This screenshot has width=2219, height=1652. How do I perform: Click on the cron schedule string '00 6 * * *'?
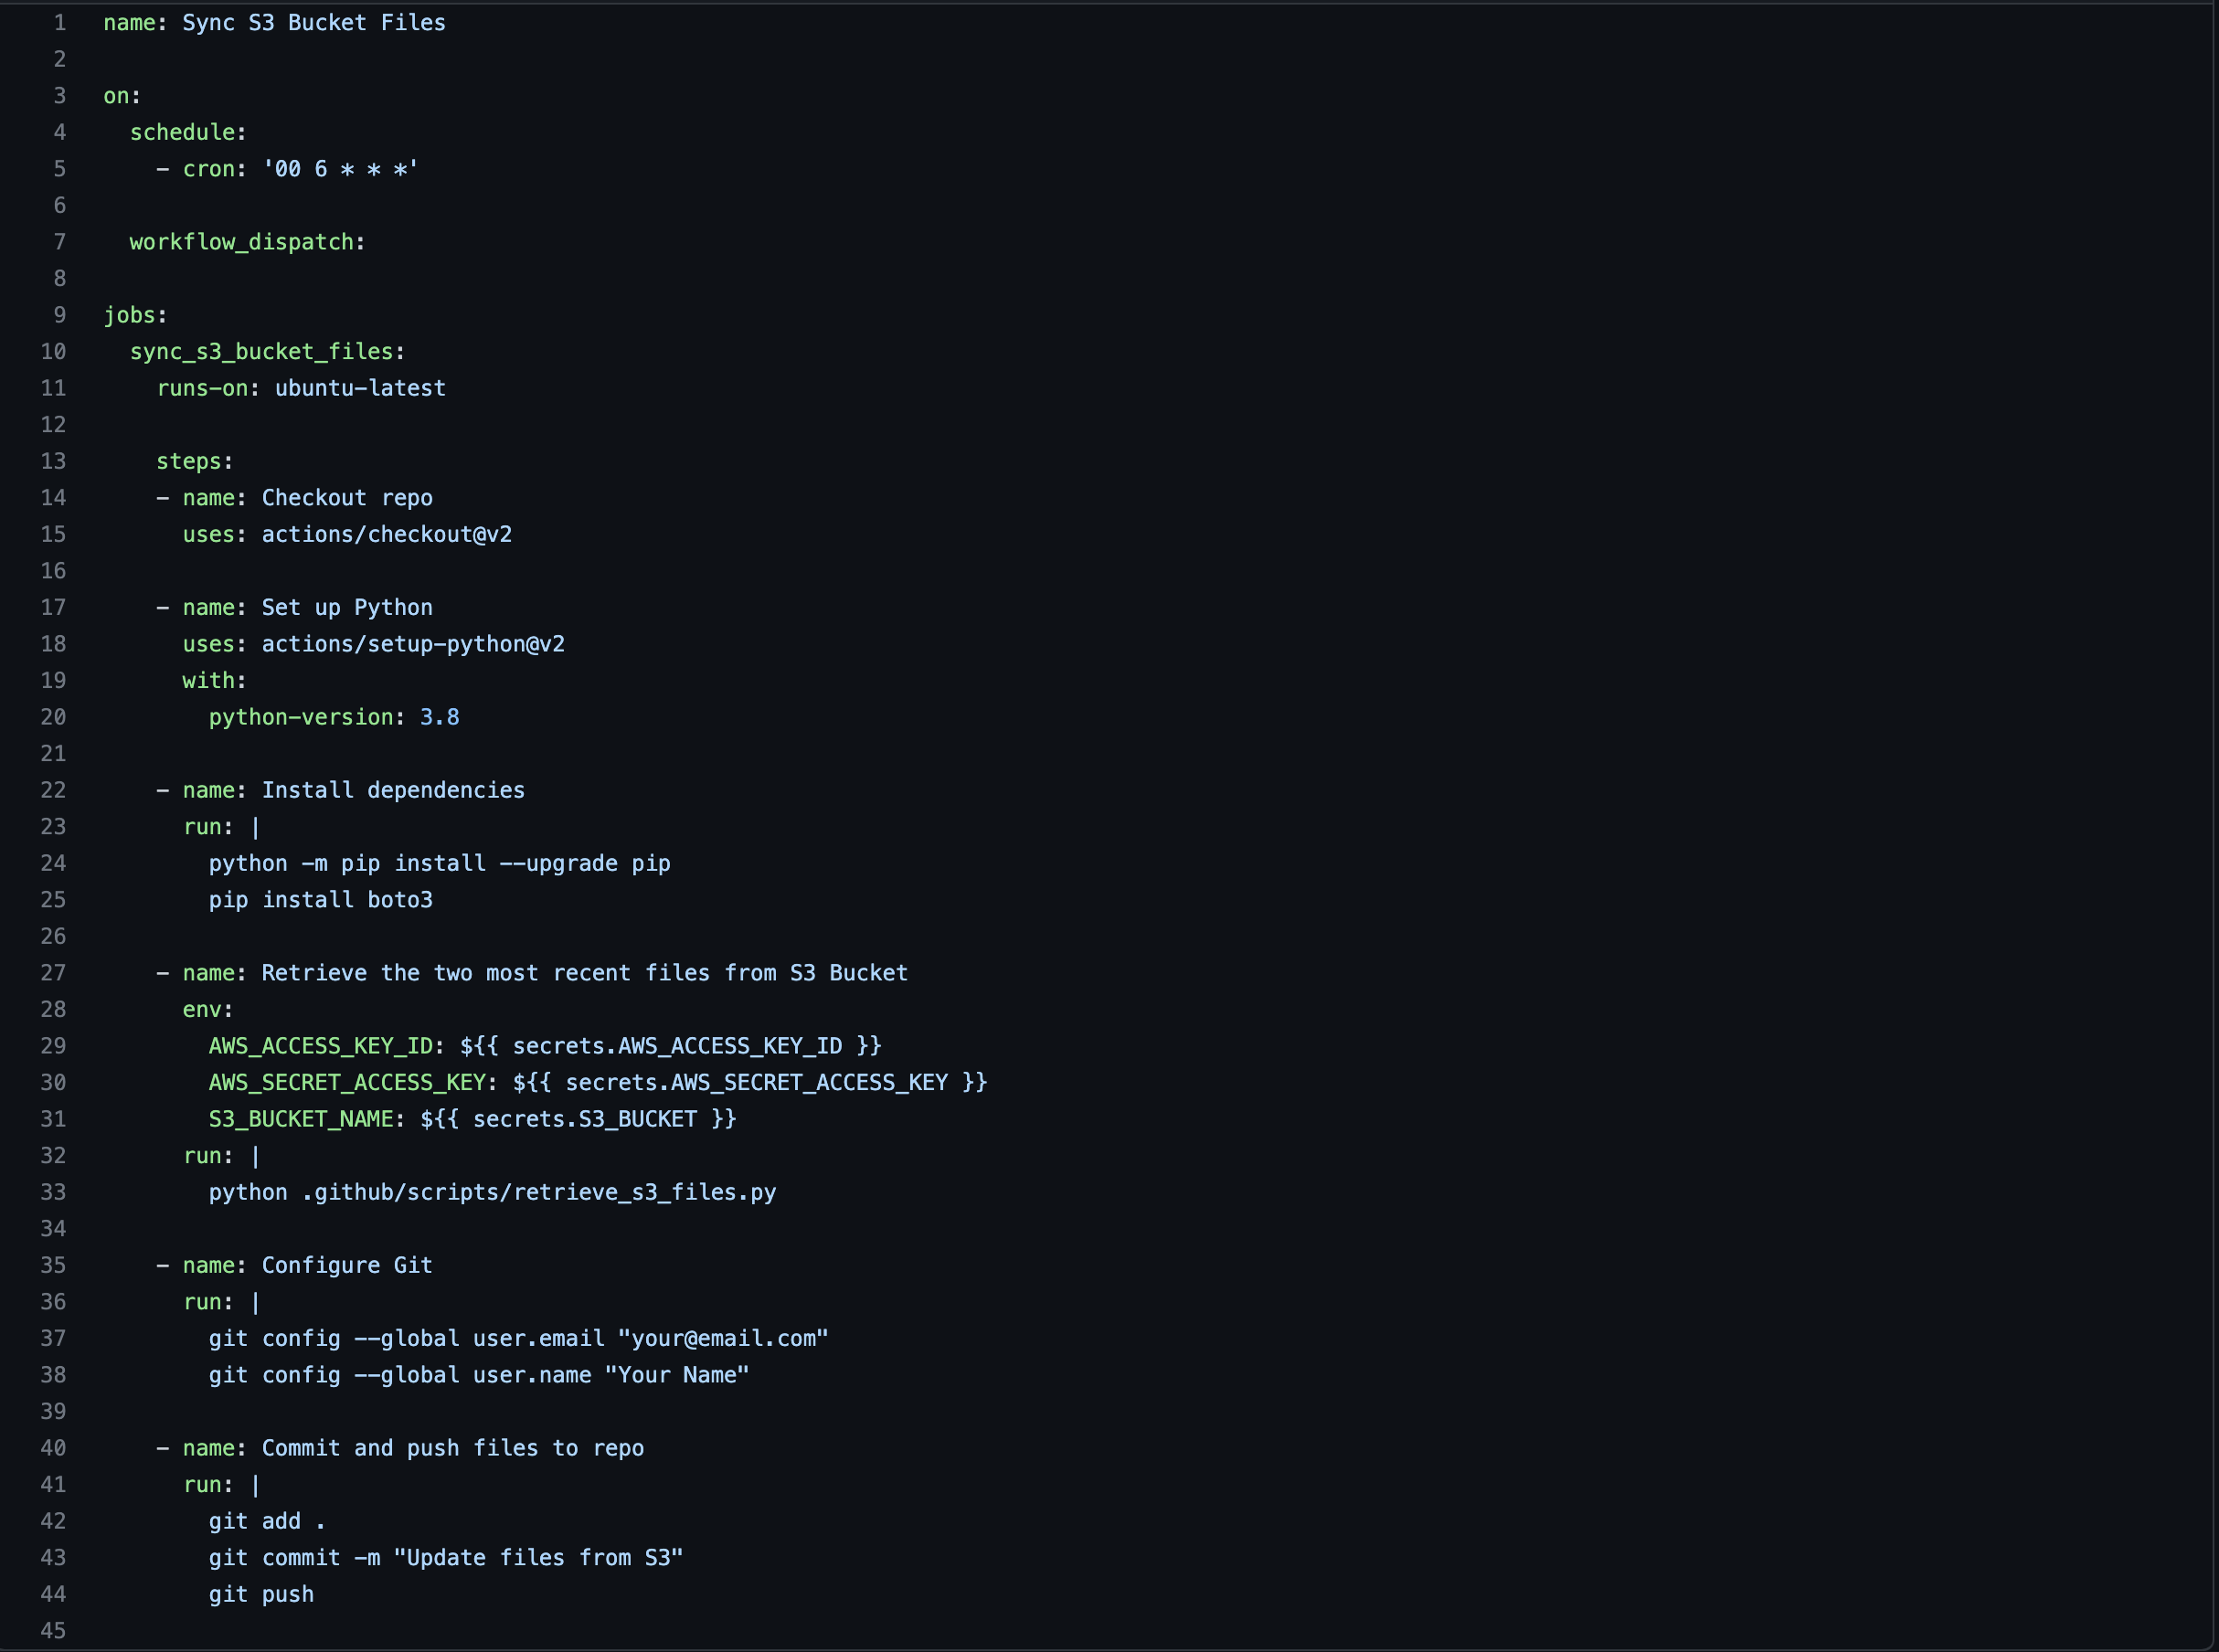click(x=340, y=169)
